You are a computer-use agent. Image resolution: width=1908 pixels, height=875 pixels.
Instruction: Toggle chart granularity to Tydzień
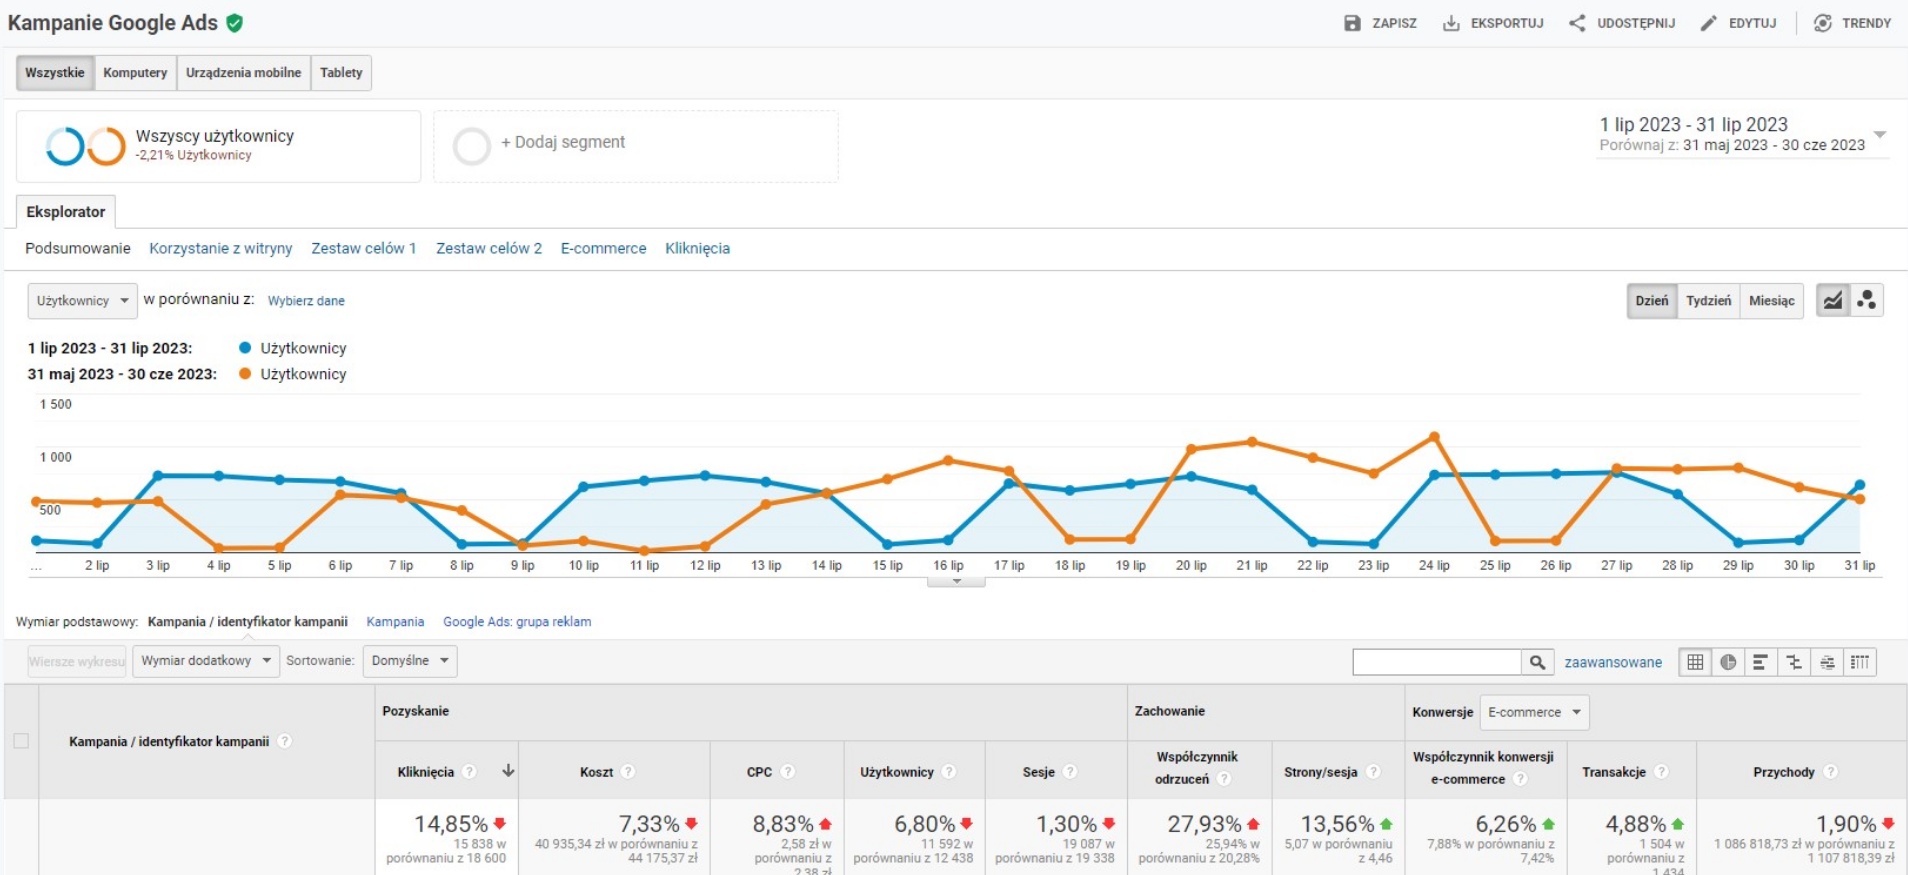pos(1708,301)
